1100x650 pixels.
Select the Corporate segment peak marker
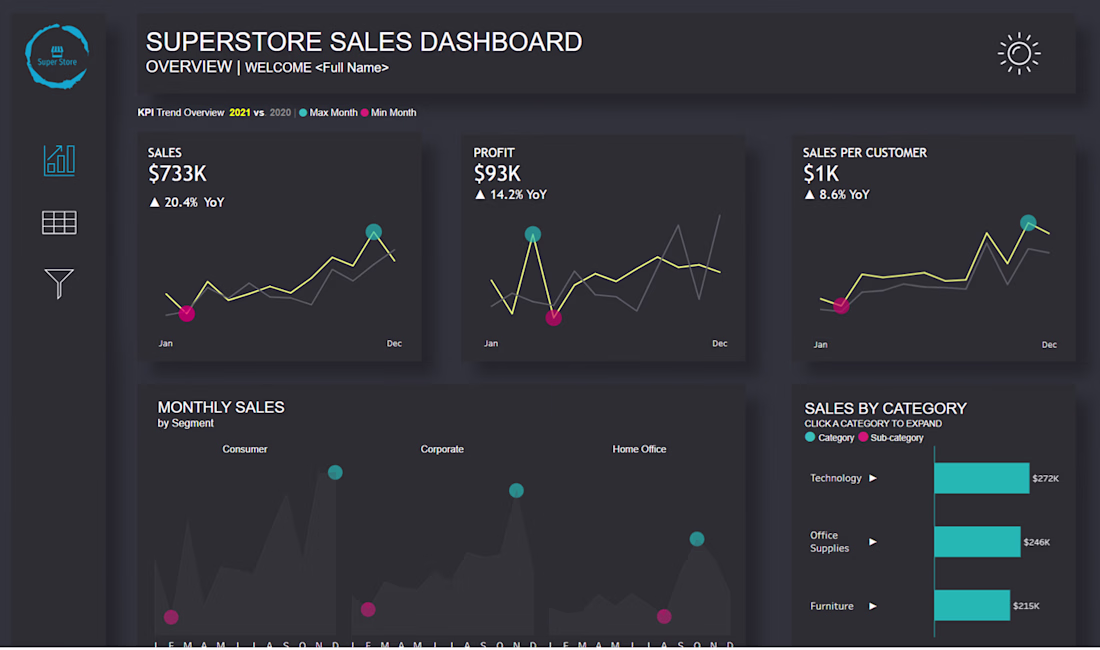516,491
